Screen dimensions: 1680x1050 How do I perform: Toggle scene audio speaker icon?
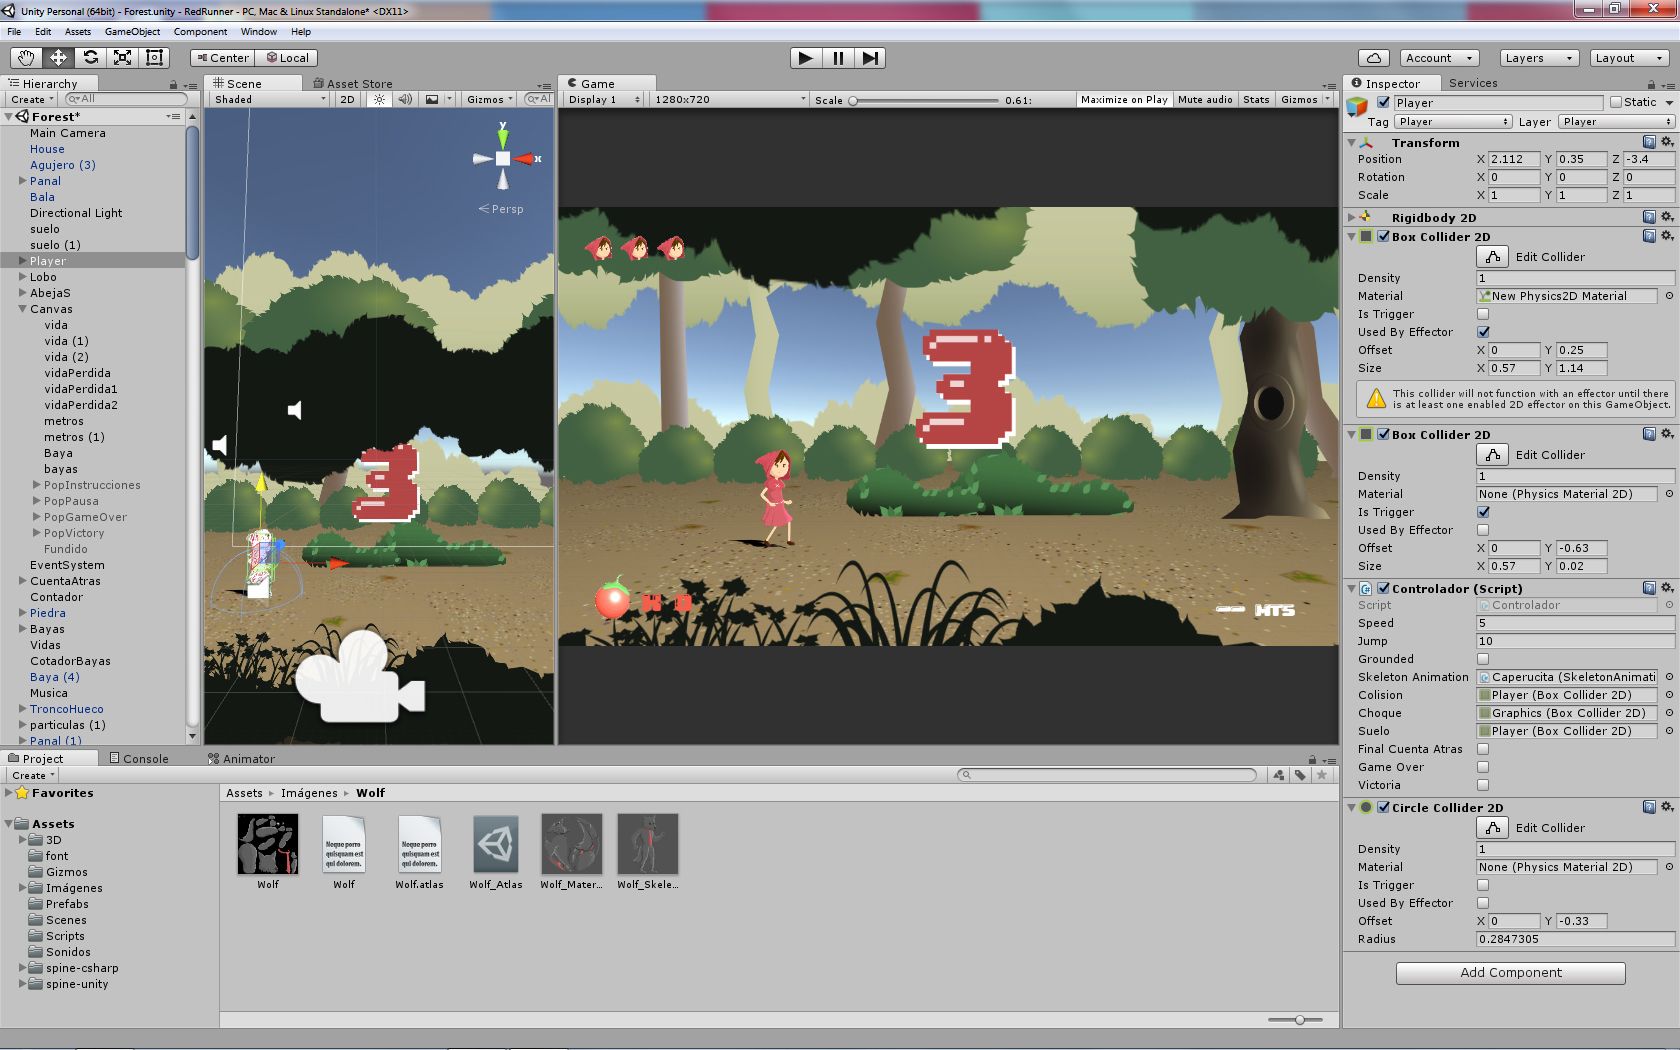(x=405, y=99)
